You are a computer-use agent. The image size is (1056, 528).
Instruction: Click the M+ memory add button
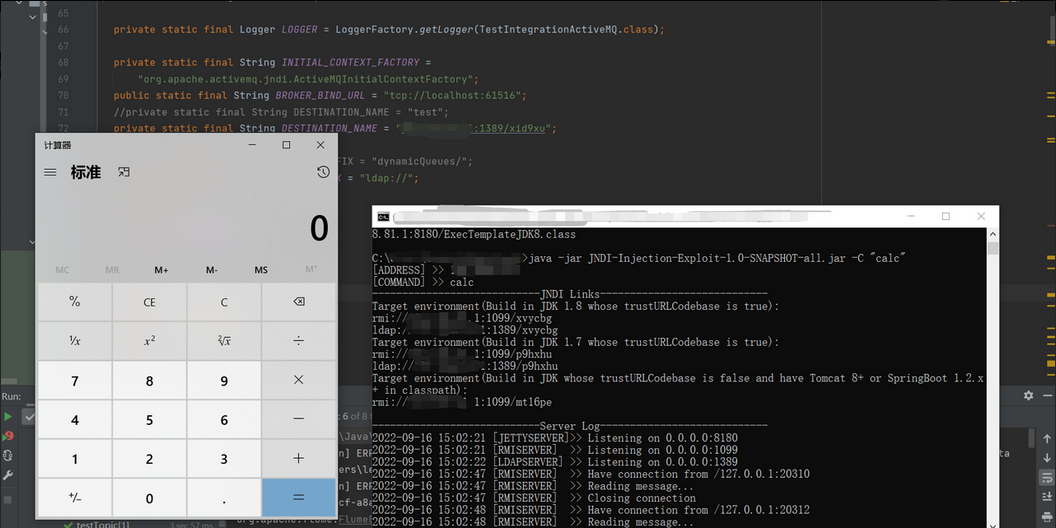162,270
